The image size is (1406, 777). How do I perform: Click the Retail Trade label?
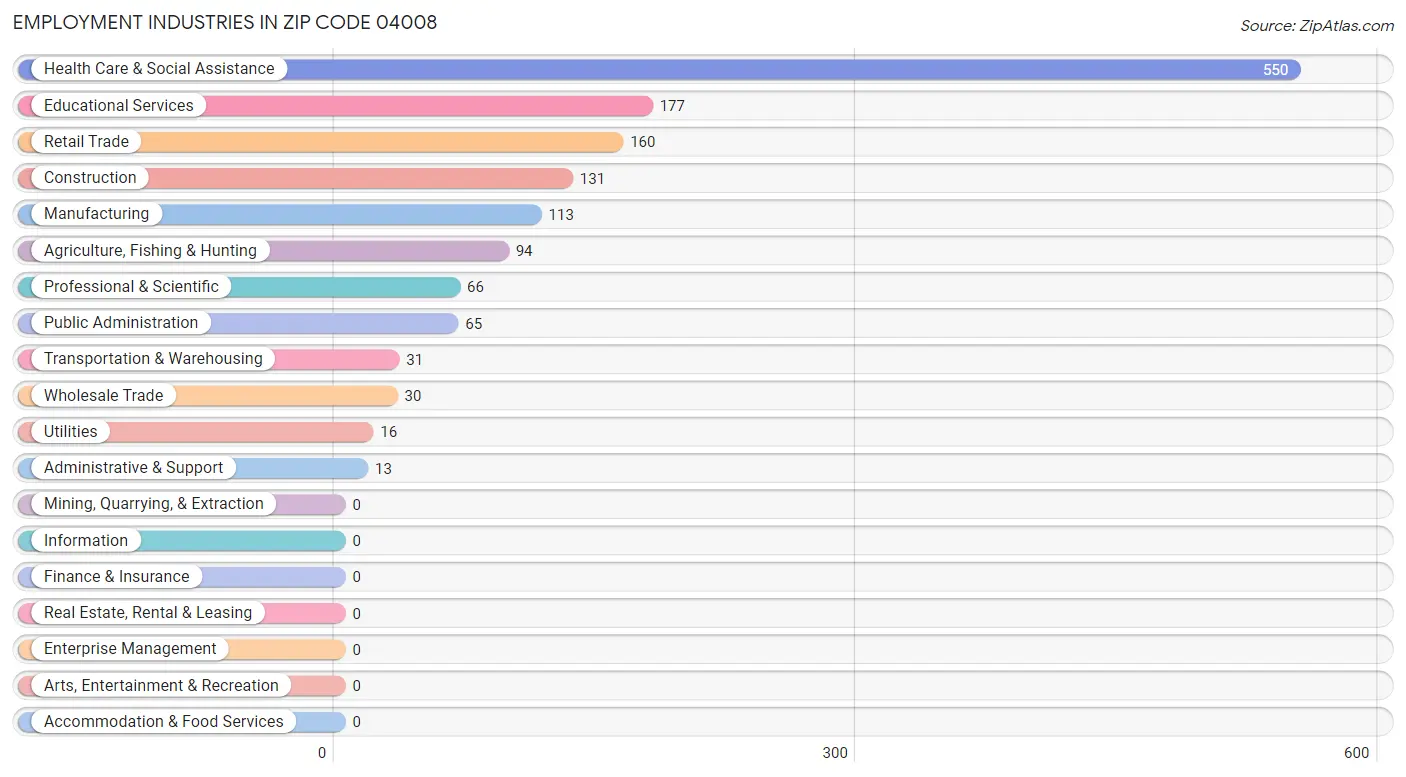coord(86,141)
